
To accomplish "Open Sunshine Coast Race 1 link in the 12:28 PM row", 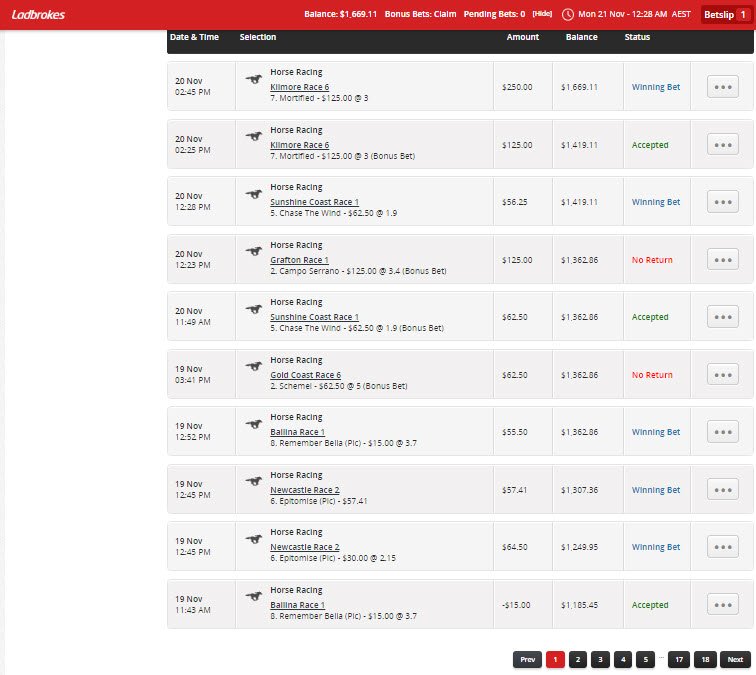I will (x=314, y=202).
